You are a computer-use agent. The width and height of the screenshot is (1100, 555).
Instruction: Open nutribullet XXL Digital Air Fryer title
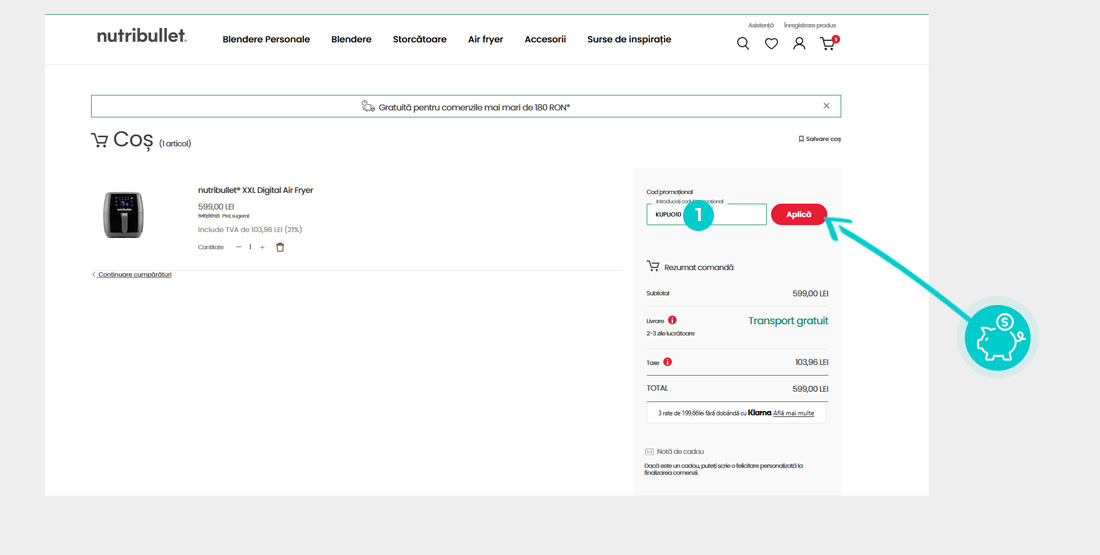255,190
